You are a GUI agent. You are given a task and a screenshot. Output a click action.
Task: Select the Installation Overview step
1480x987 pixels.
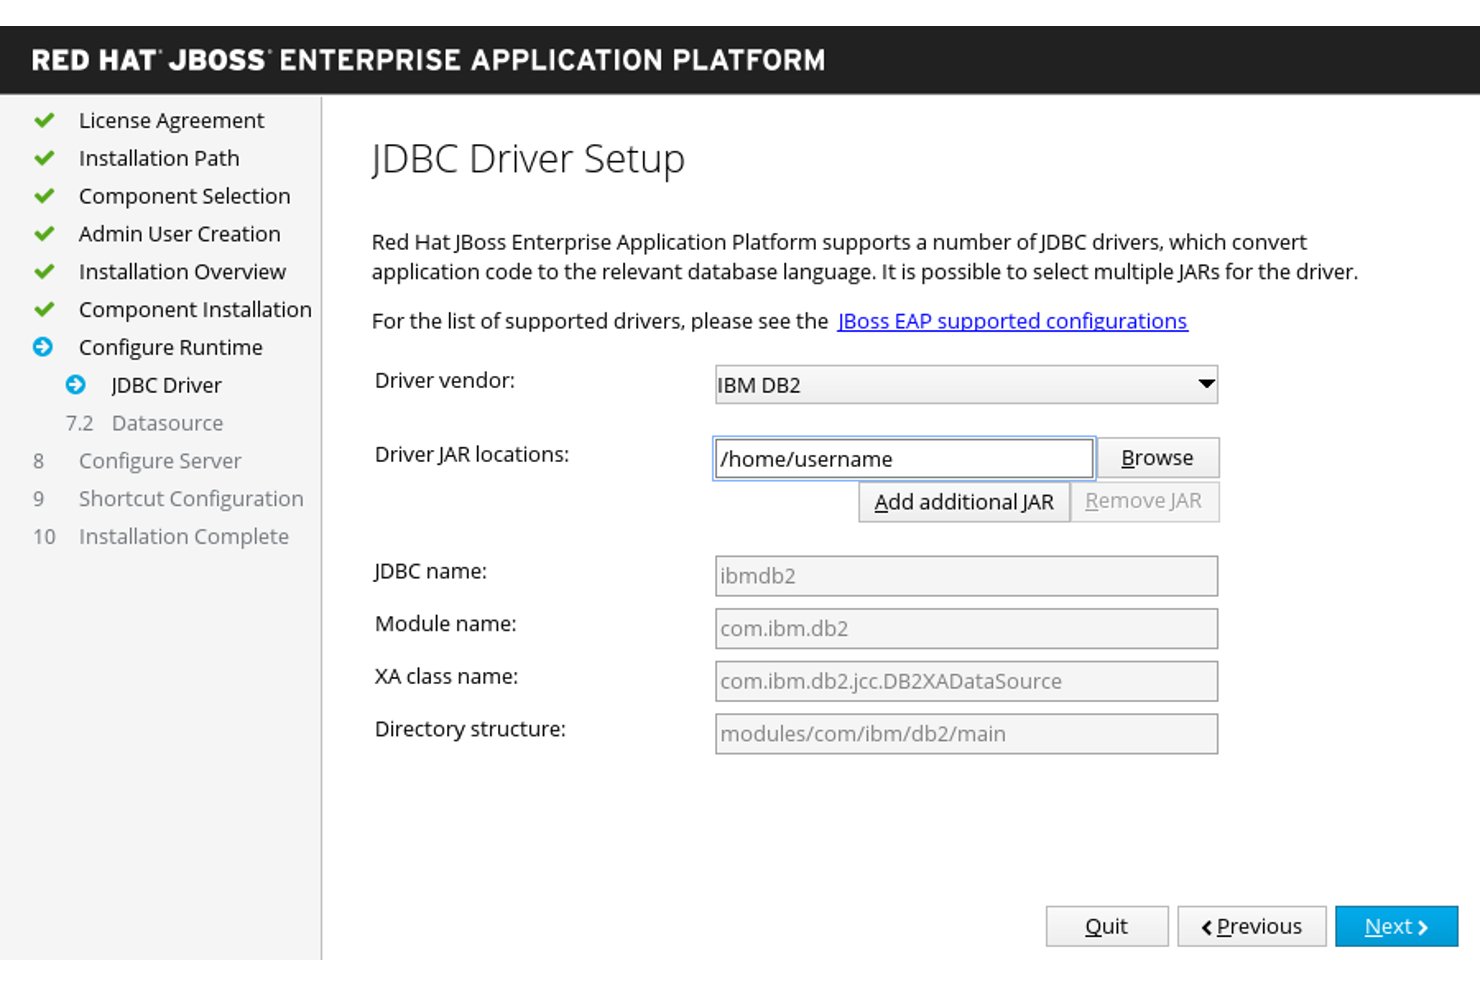[x=182, y=272]
